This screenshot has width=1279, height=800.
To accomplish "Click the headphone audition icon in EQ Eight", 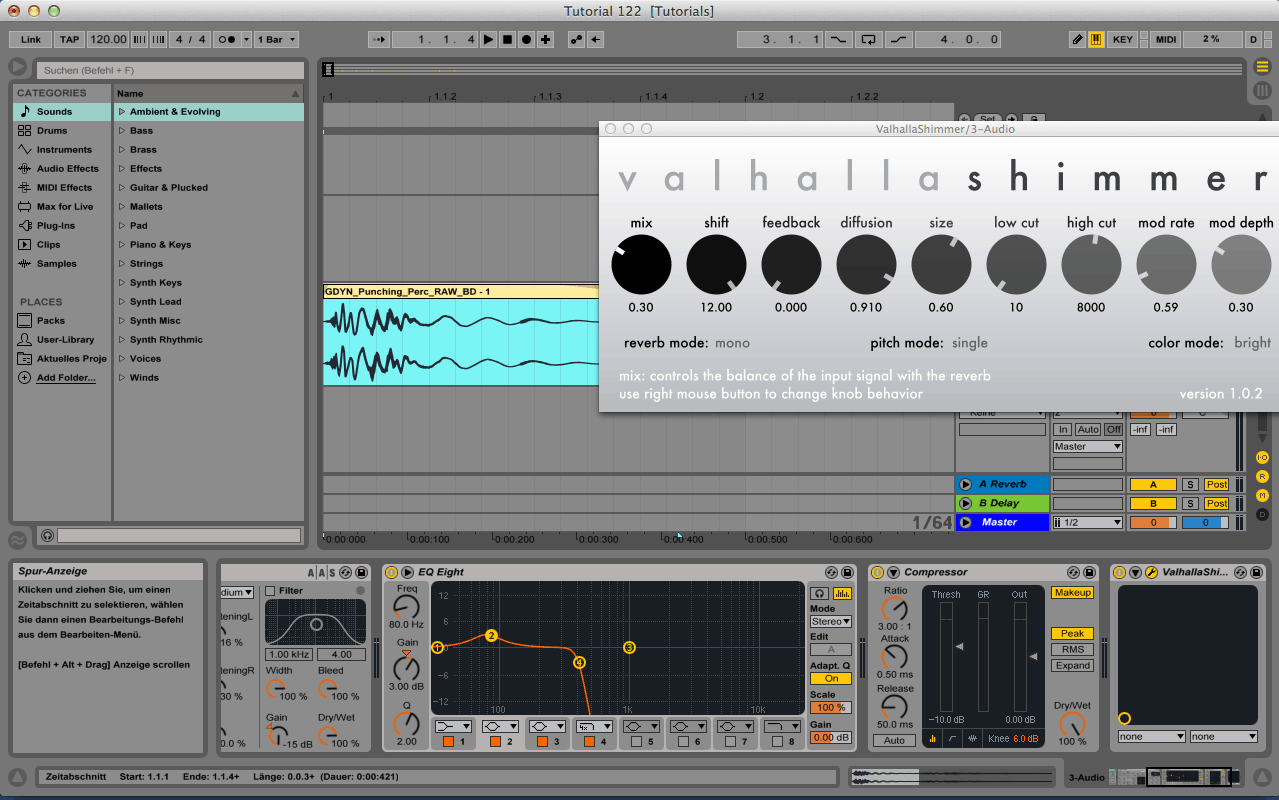I will [820, 593].
